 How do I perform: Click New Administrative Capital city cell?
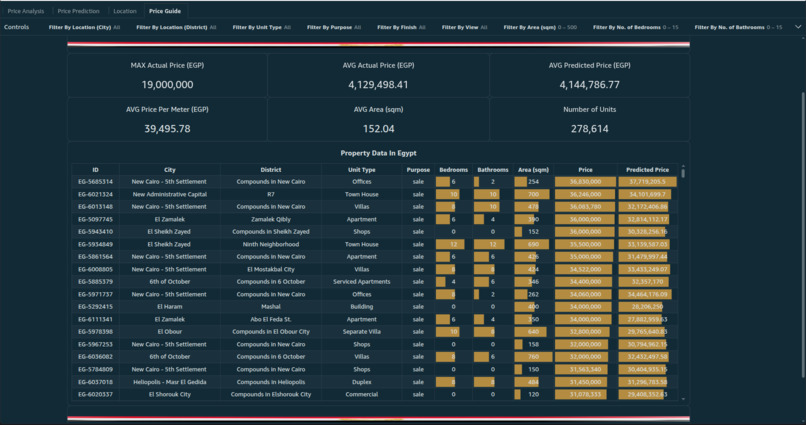170,194
